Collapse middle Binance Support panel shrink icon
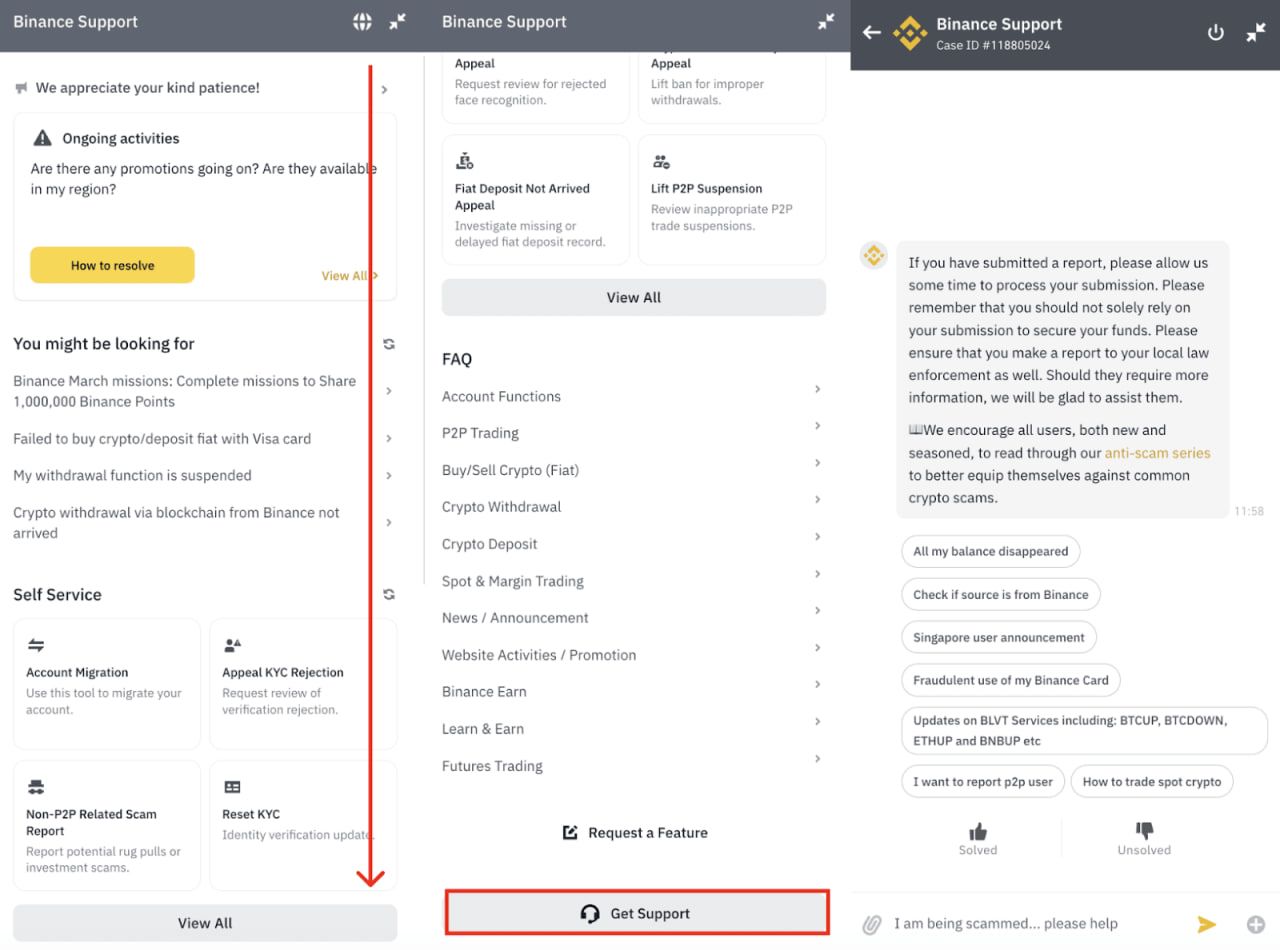The height and width of the screenshot is (950, 1280). point(826,22)
